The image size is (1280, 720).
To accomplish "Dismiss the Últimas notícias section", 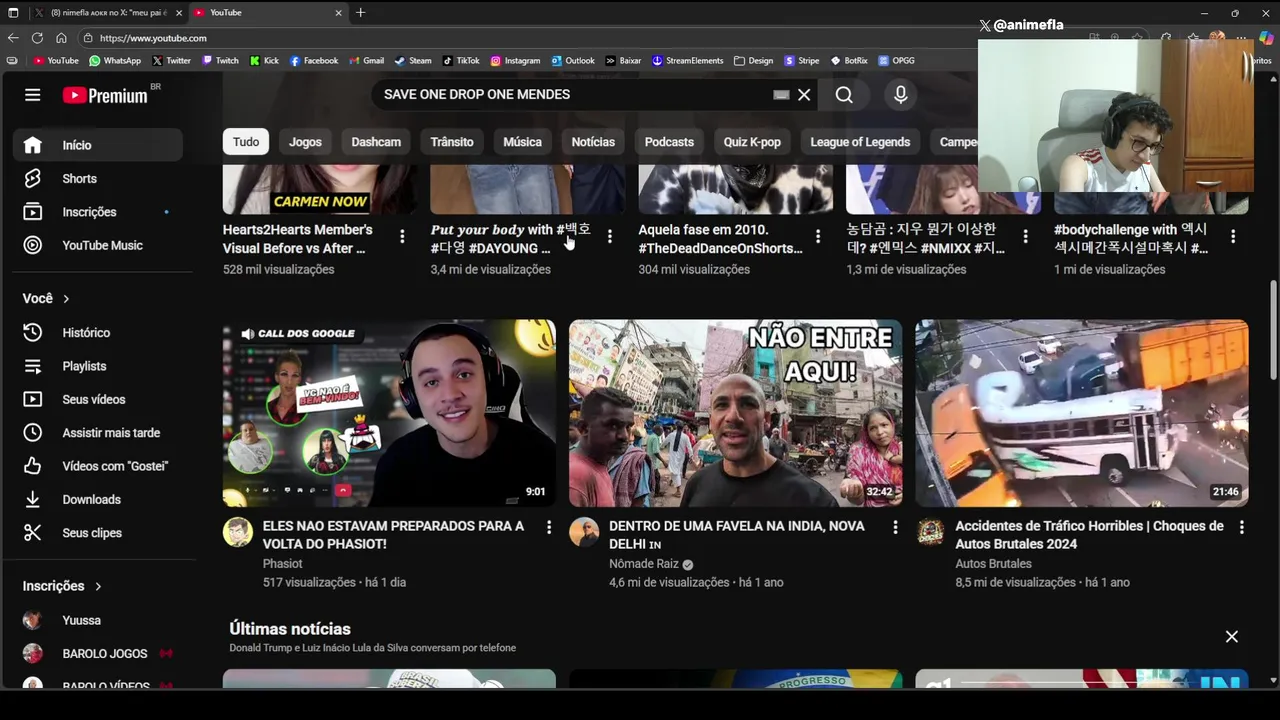I will tap(1232, 637).
